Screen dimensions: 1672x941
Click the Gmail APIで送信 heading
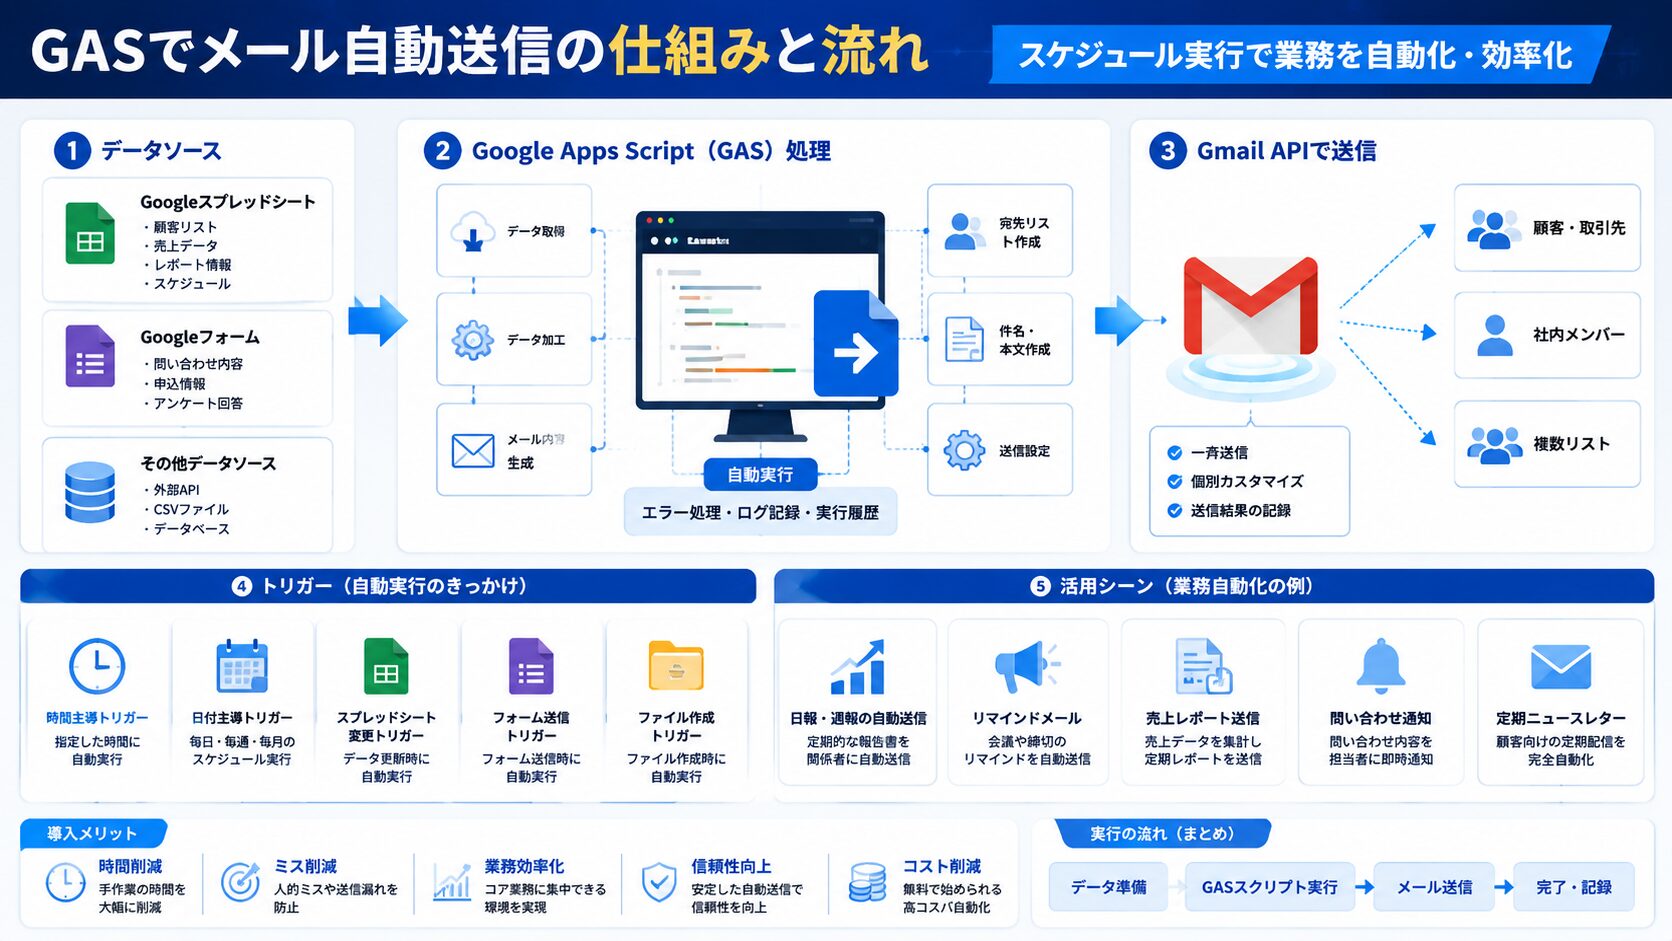tap(1286, 151)
